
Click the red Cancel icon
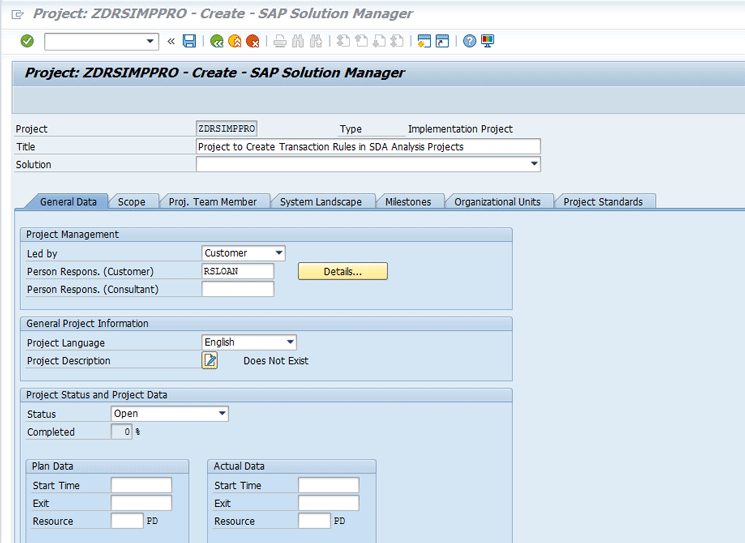point(253,41)
